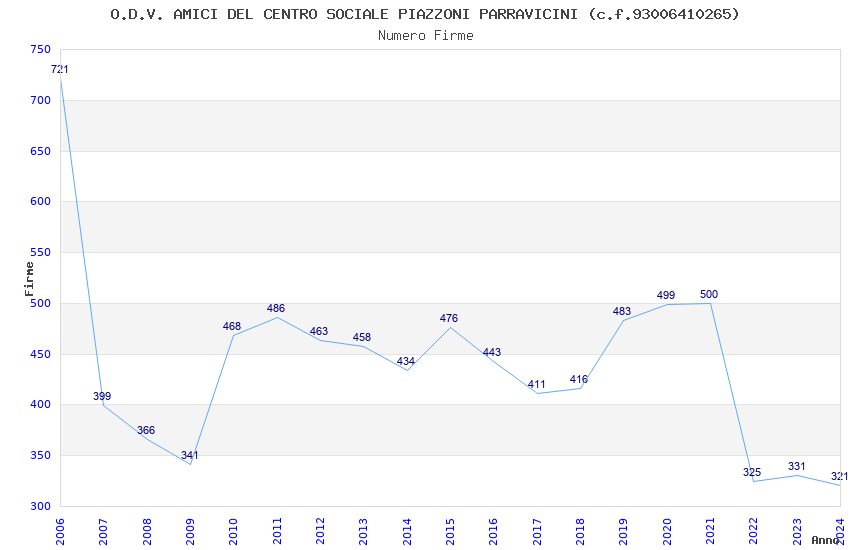Click the x-axis year 2010
This screenshot has height=550, width=850.
pos(233,531)
